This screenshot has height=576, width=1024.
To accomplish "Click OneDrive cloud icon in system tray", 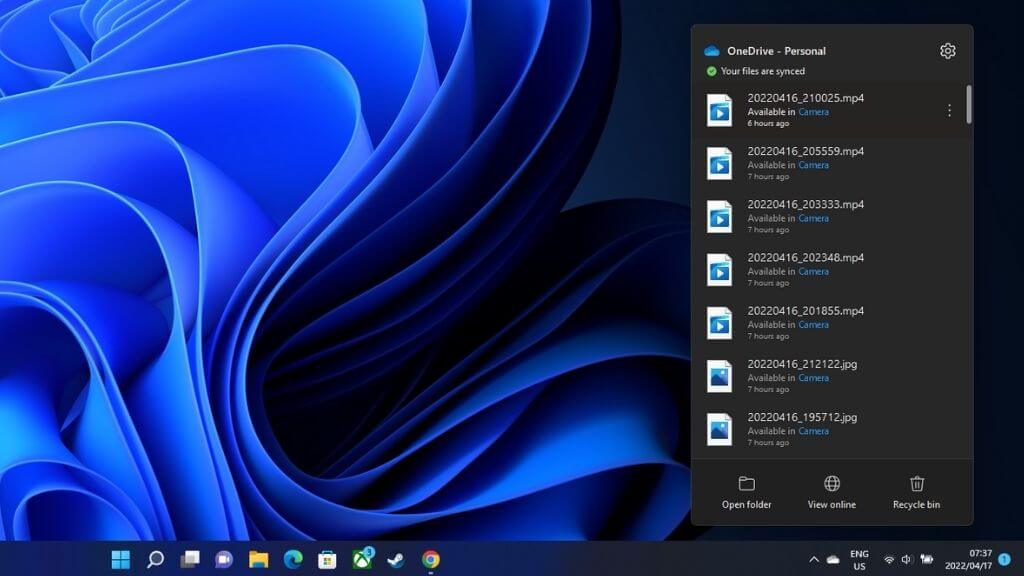I will [x=833, y=560].
